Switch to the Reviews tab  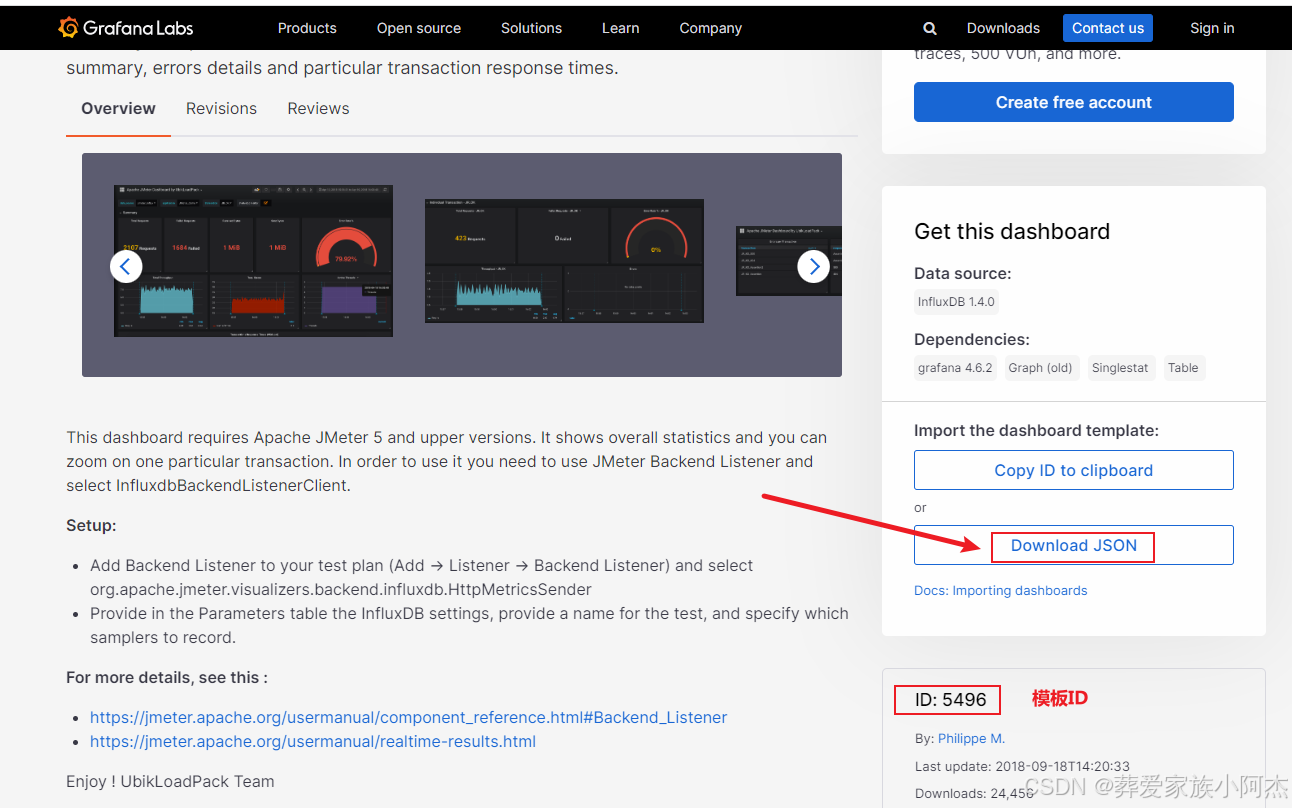(x=318, y=108)
